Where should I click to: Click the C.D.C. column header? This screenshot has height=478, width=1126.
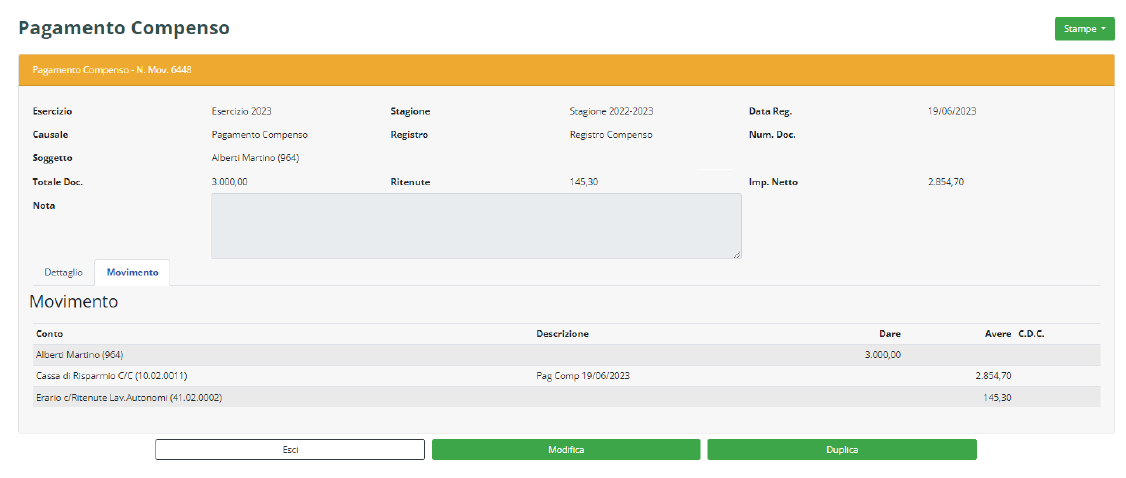pos(1031,333)
